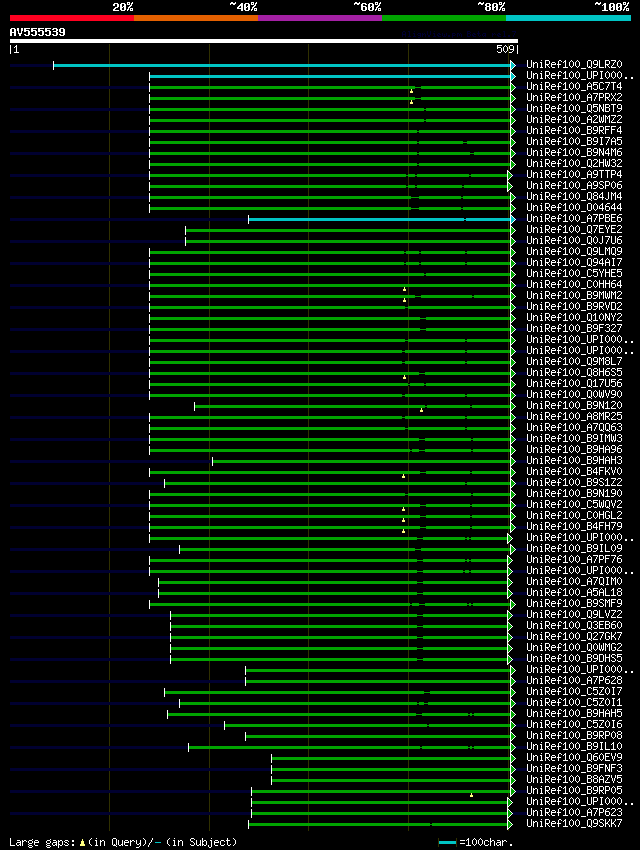
Task: Click the green alignment bar for UniRef100_Q0J7U6
Action: coord(348,242)
